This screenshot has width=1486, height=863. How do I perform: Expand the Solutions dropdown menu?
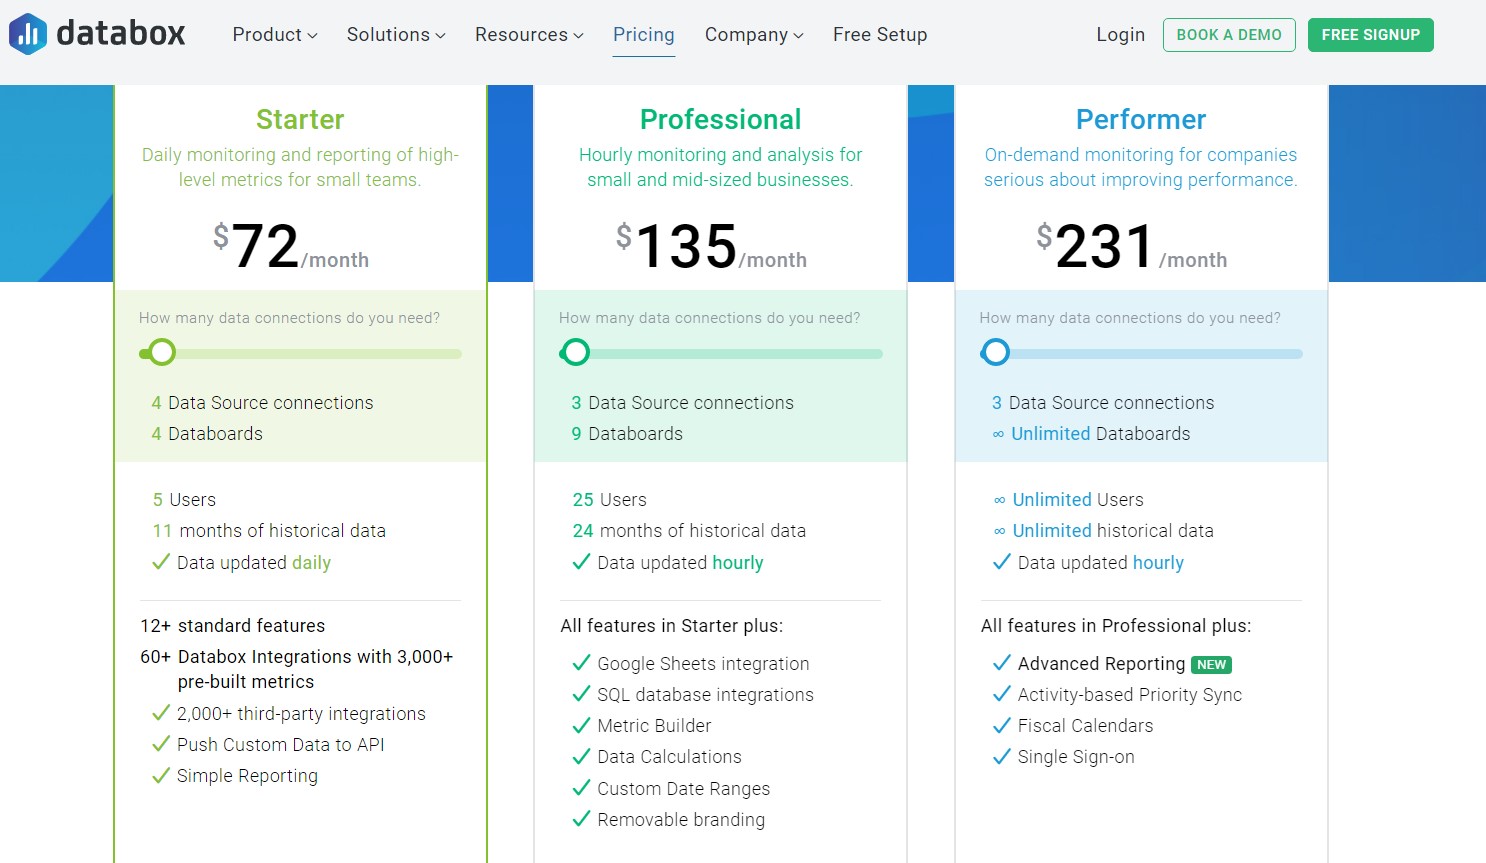coord(396,35)
